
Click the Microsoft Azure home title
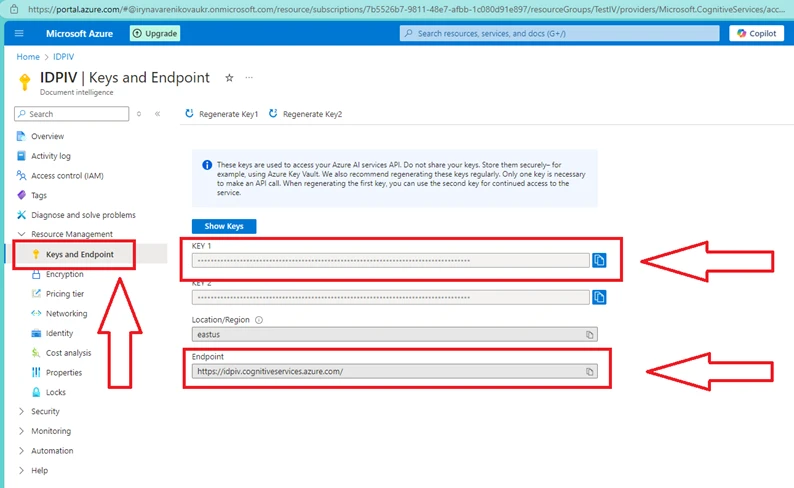[80, 33]
